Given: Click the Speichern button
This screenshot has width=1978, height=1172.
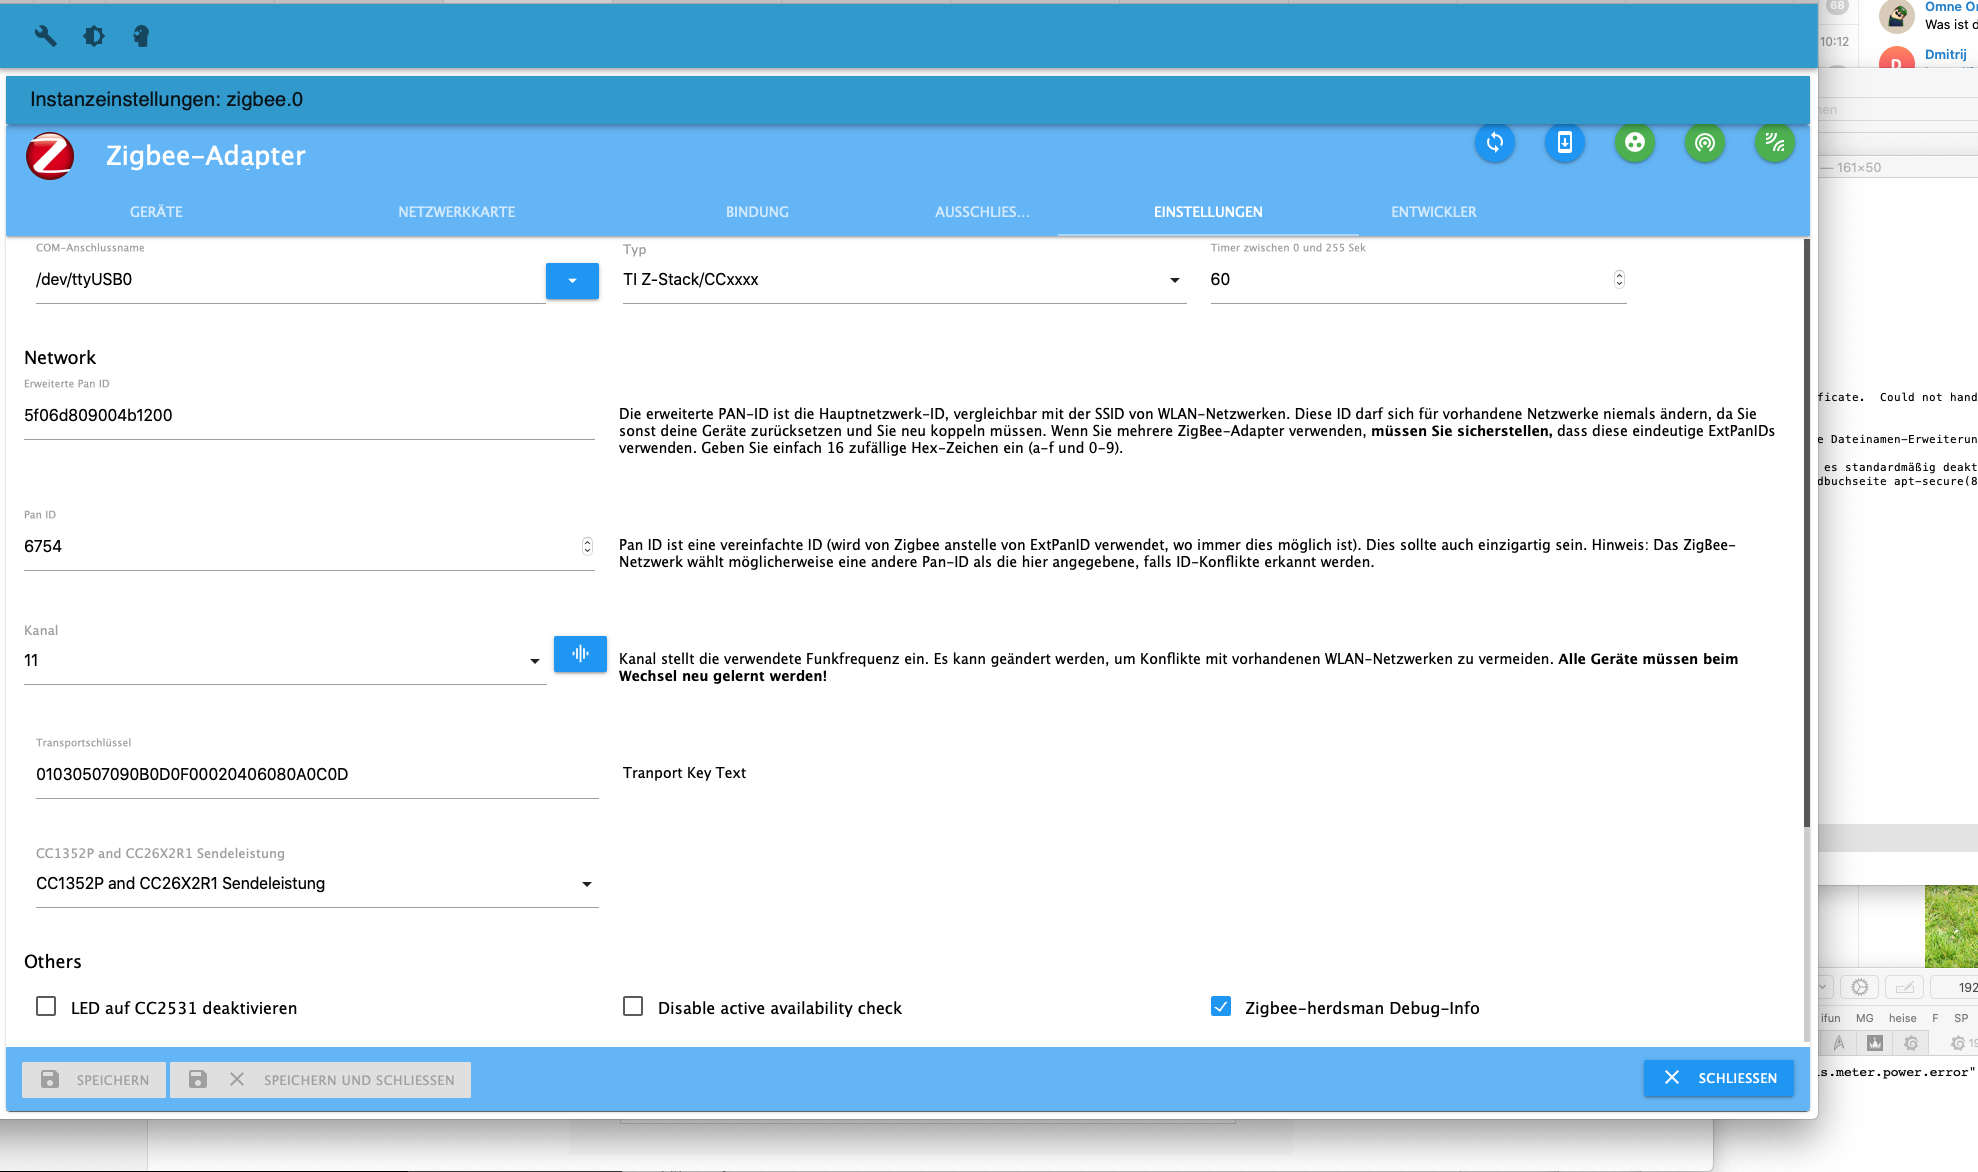Looking at the screenshot, I should tap(94, 1080).
